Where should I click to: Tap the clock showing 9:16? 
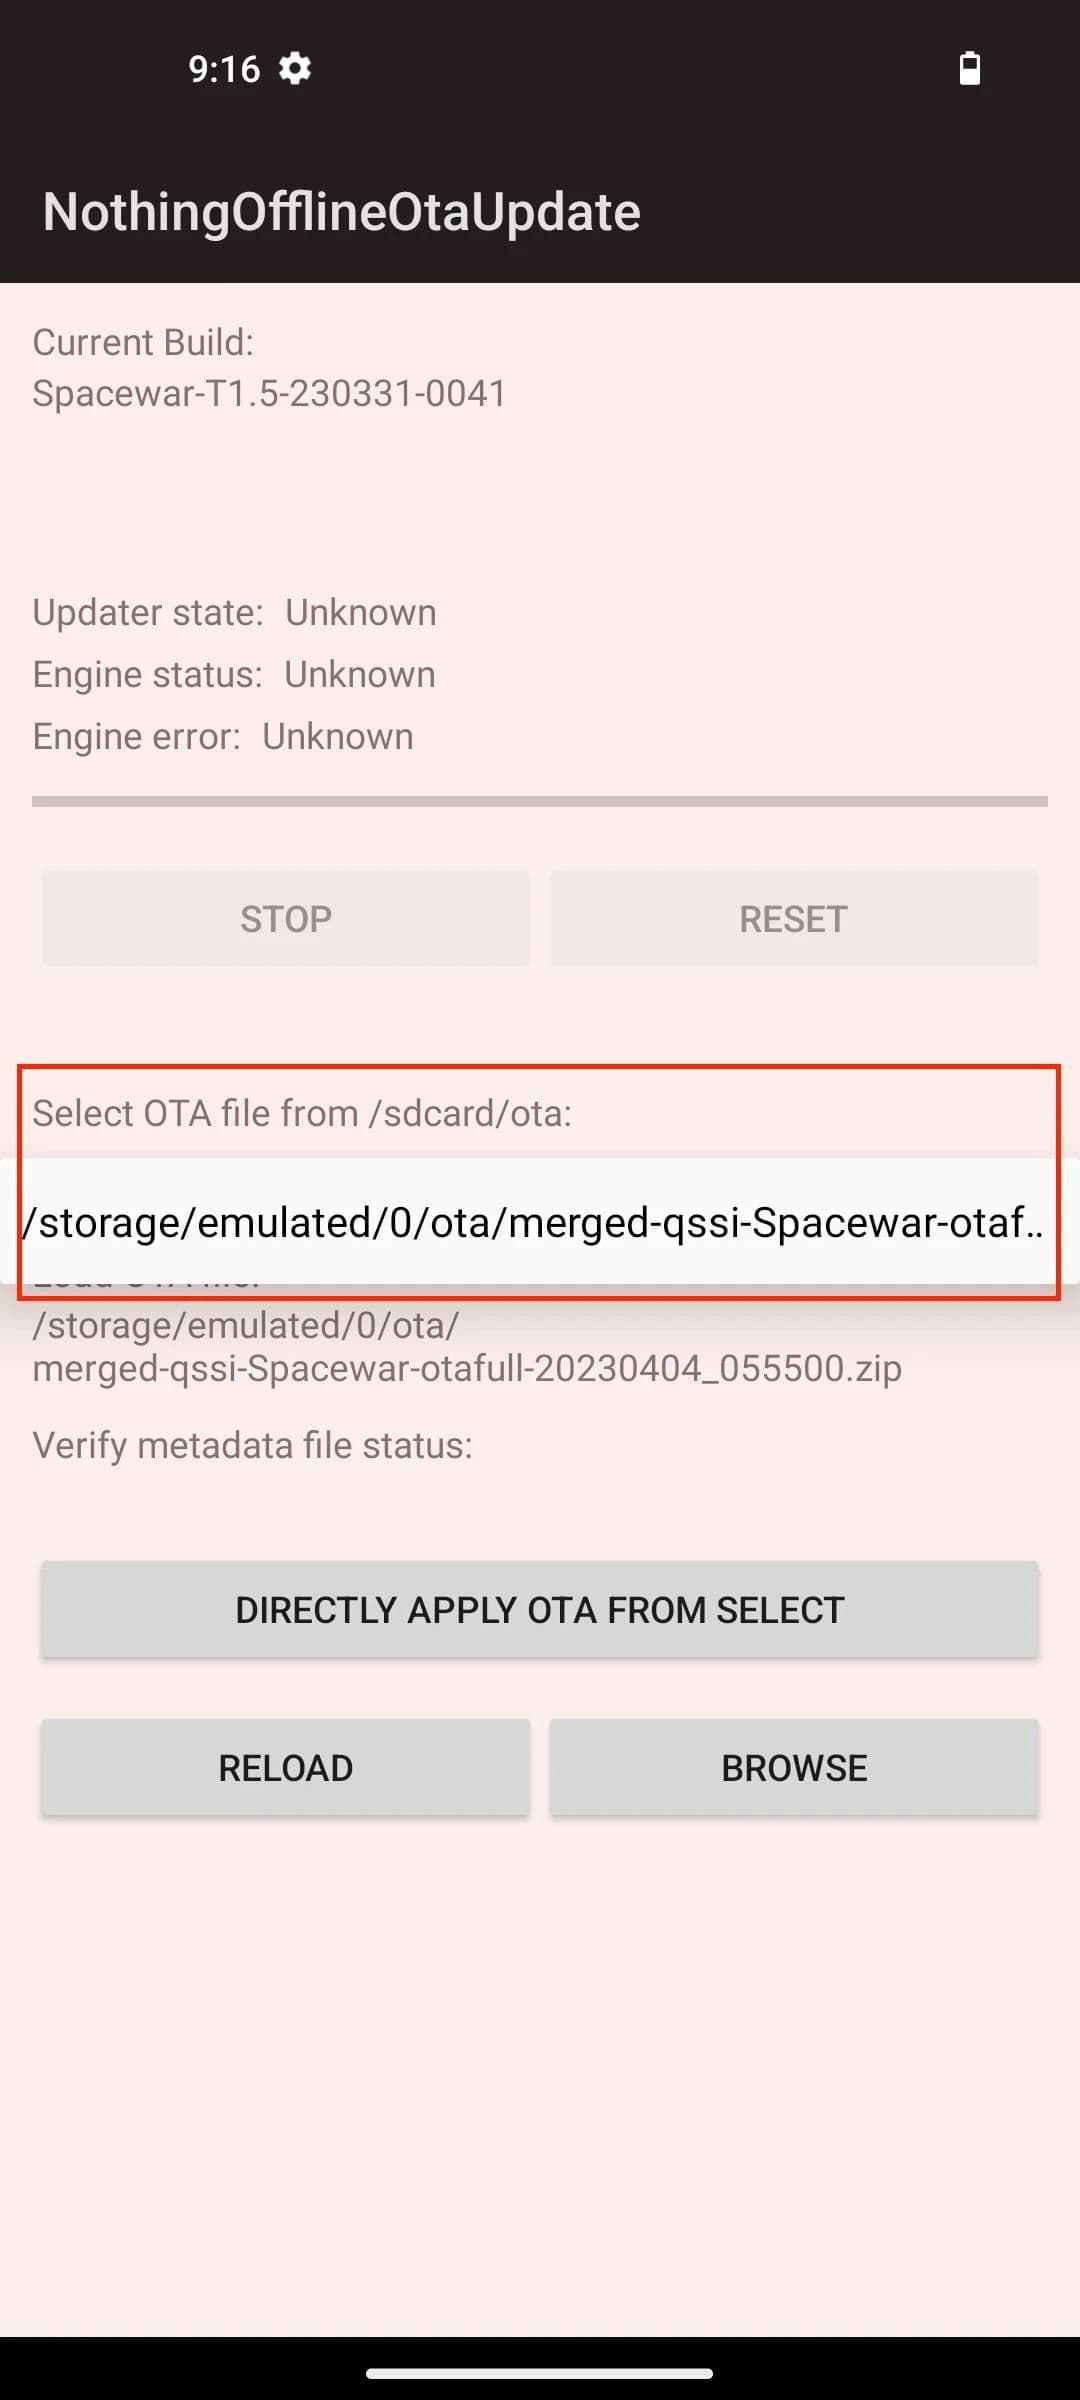pos(224,69)
